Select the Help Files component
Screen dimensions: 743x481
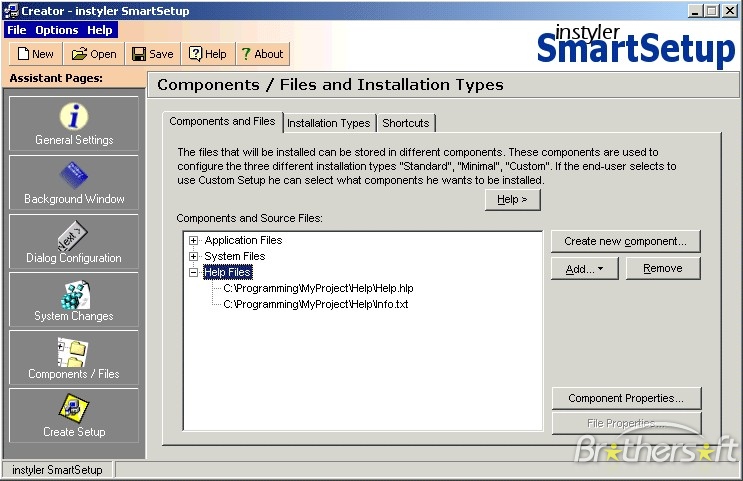click(227, 272)
